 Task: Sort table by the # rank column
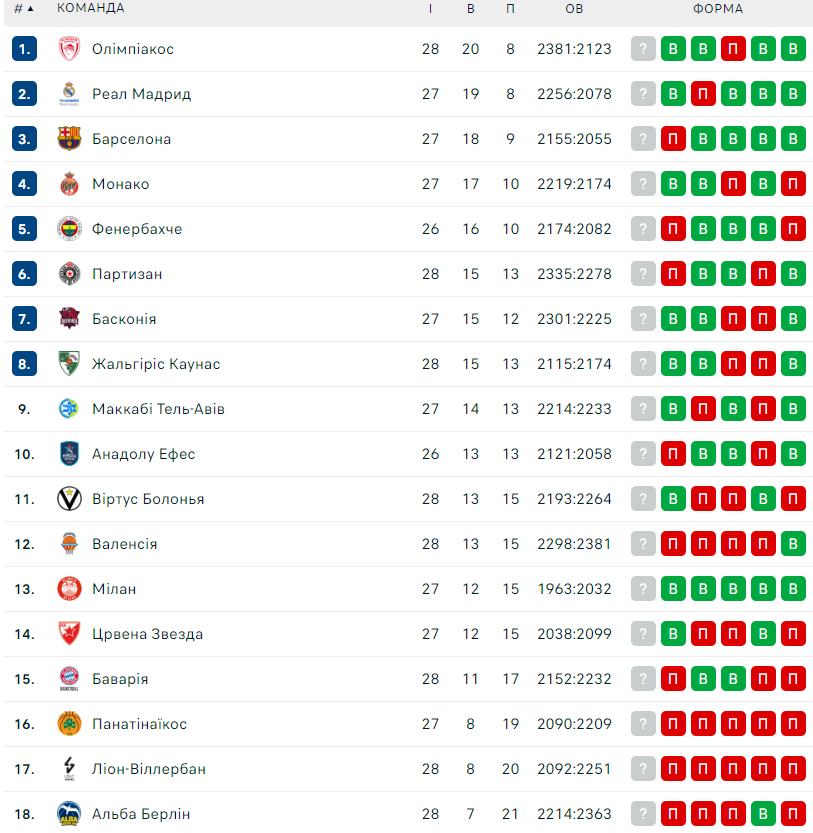24,8
